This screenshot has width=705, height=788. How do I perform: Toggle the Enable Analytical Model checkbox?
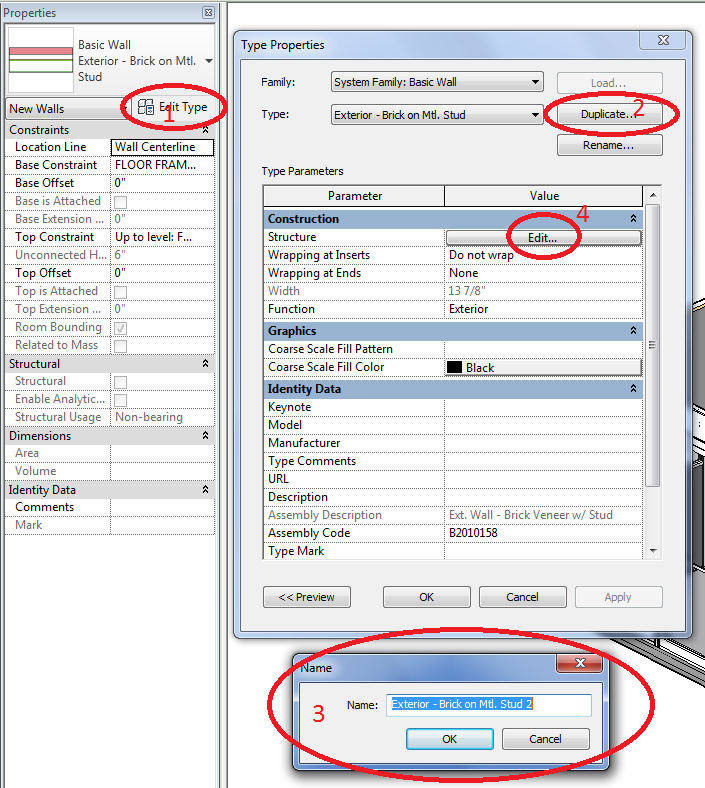point(121,400)
